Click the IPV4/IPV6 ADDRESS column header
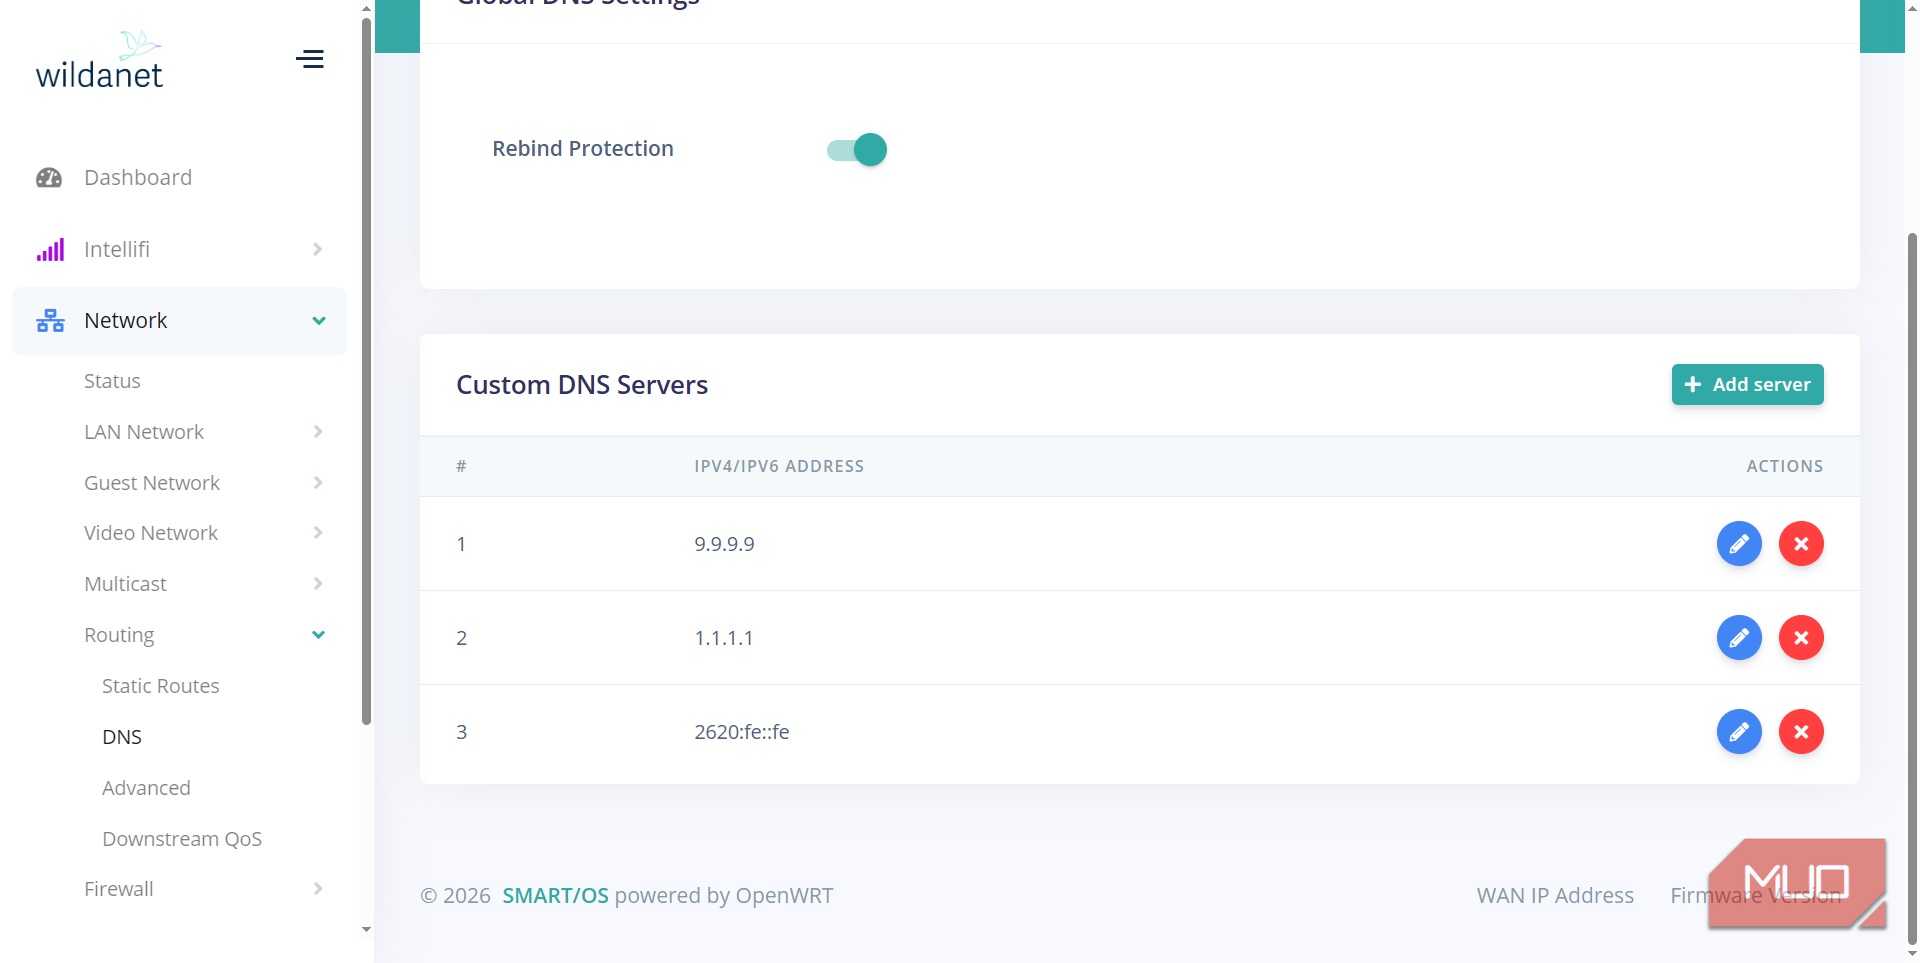Image resolution: width=1920 pixels, height=963 pixels. pyautogui.click(x=779, y=466)
